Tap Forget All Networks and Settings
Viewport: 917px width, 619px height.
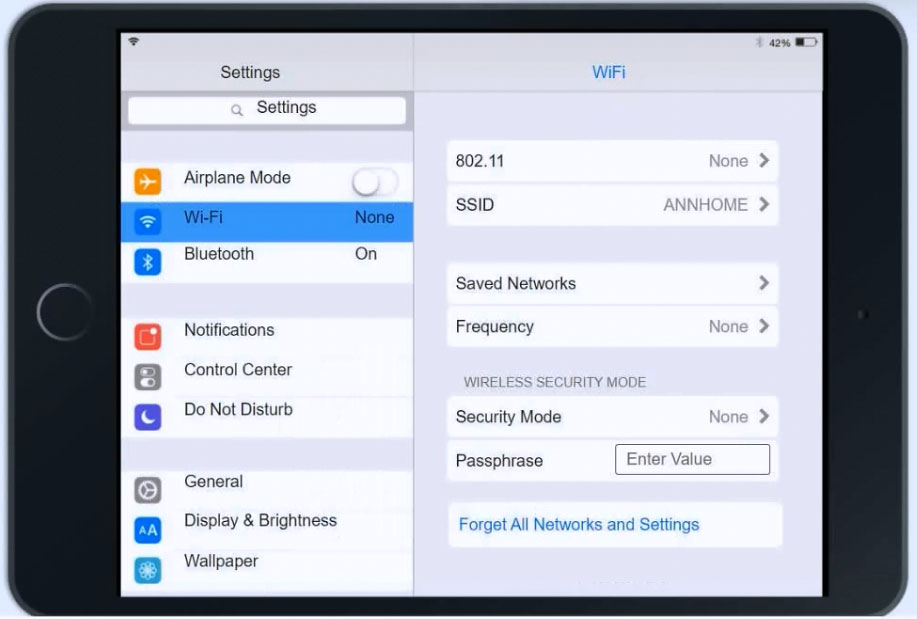(x=578, y=525)
